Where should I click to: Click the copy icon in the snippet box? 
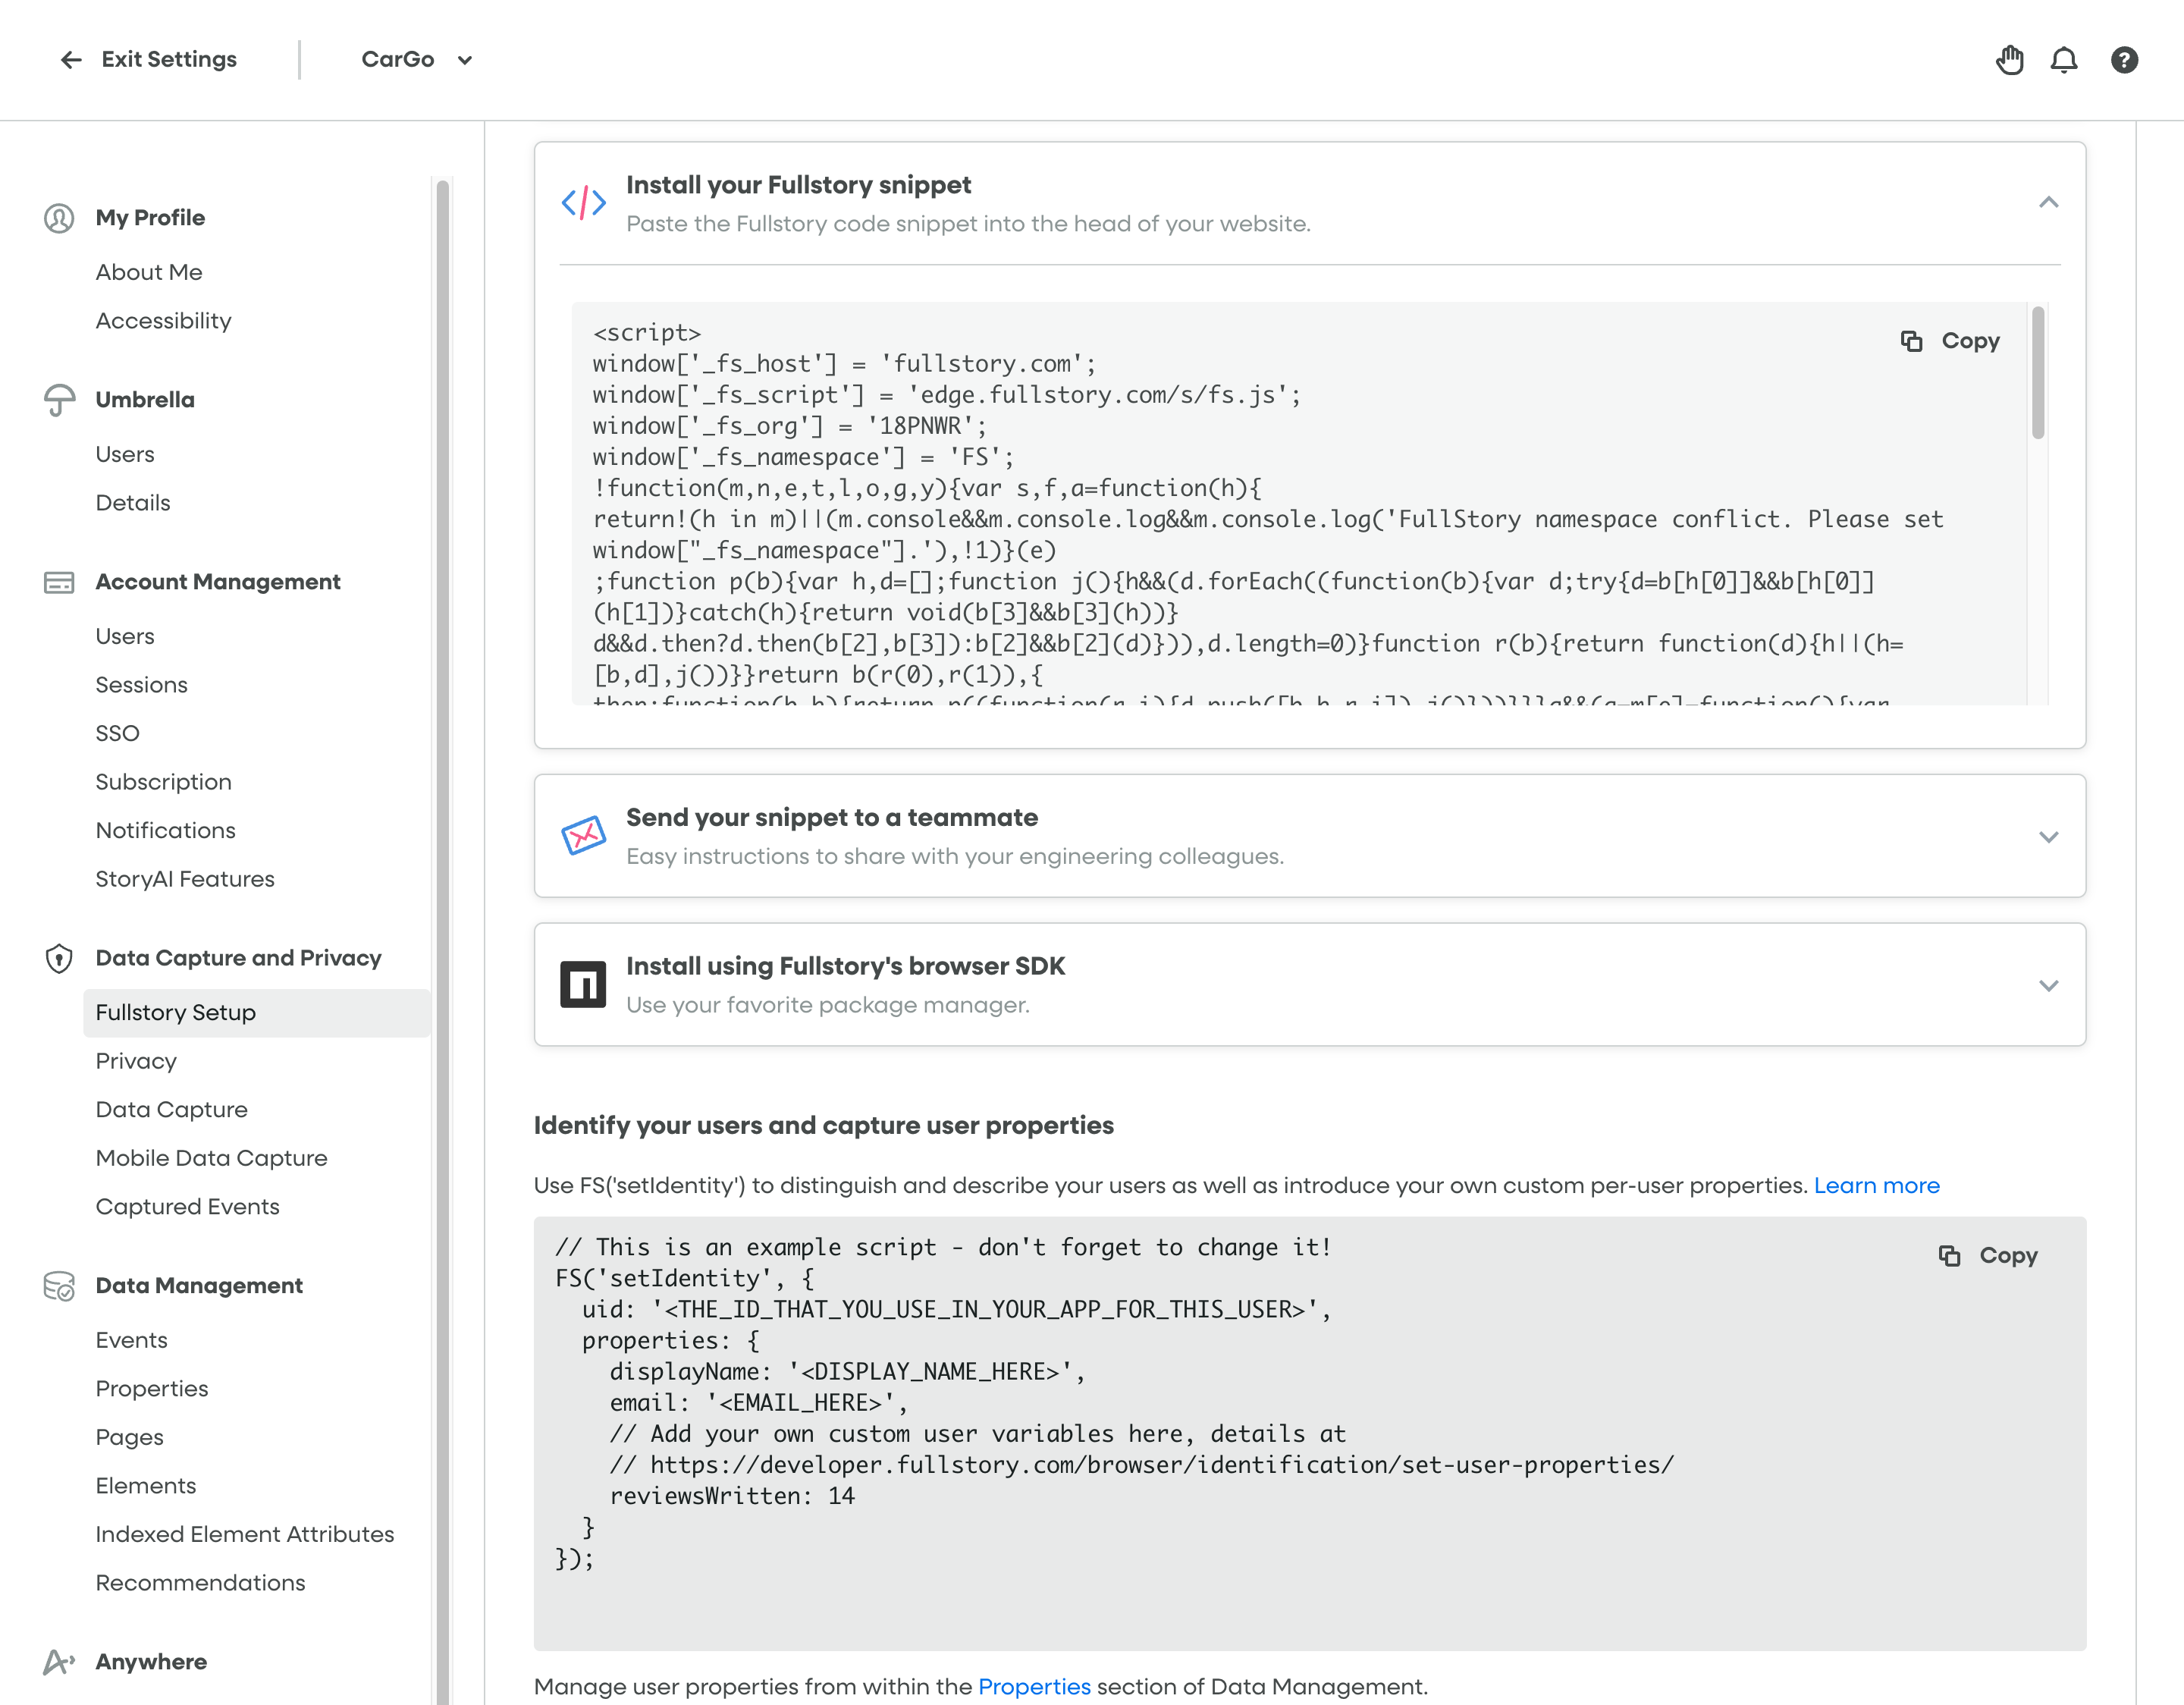(1911, 341)
